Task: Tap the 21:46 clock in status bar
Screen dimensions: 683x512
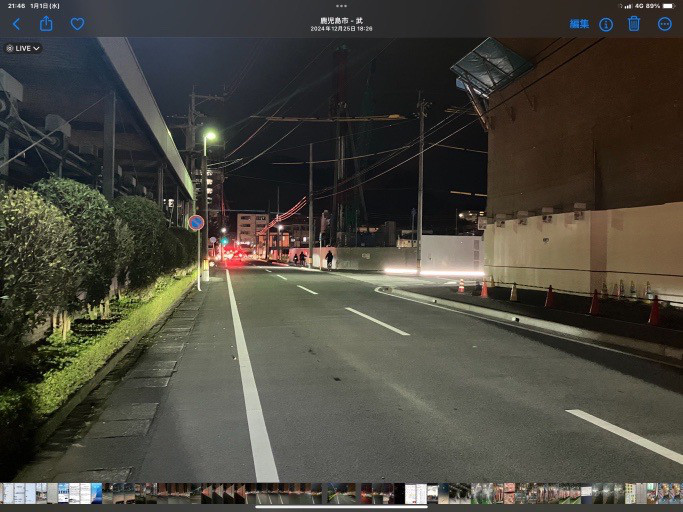Action: coord(16,6)
